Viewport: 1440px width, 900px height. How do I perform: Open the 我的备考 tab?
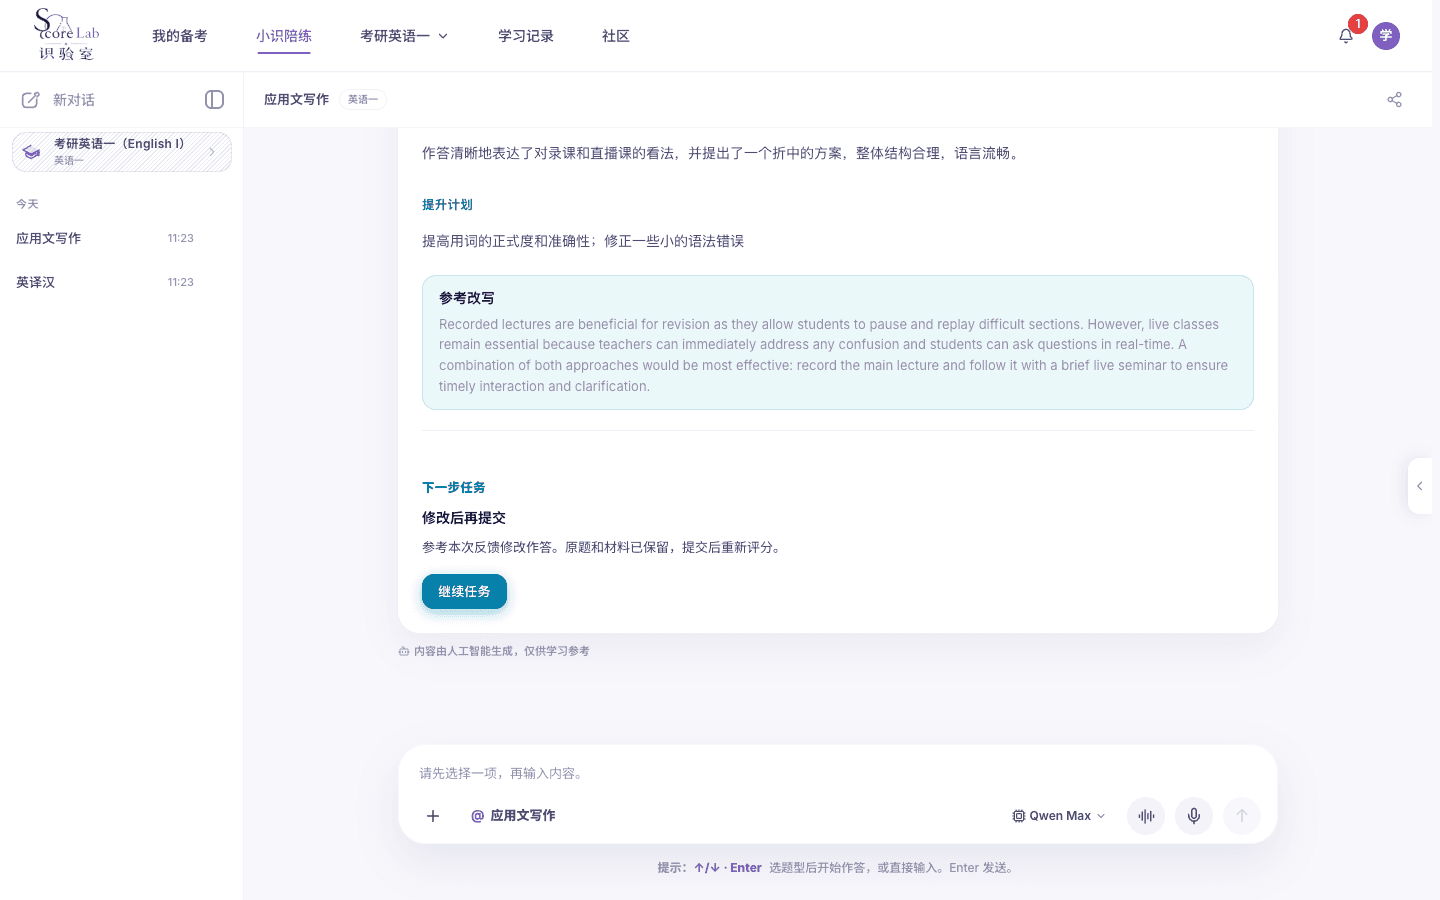coord(180,36)
